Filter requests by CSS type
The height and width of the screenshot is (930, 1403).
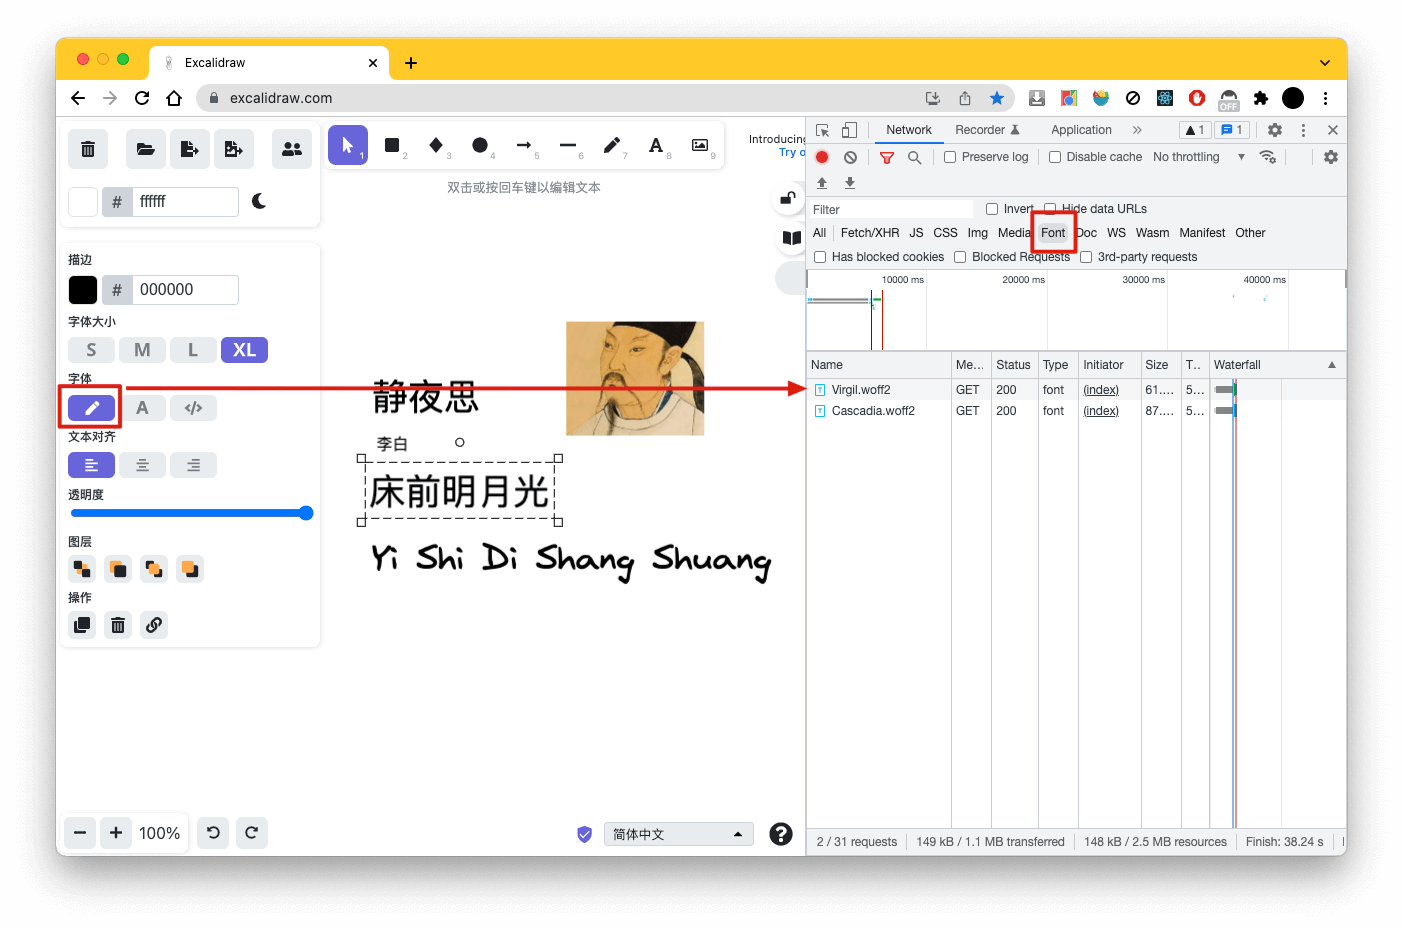coord(945,233)
